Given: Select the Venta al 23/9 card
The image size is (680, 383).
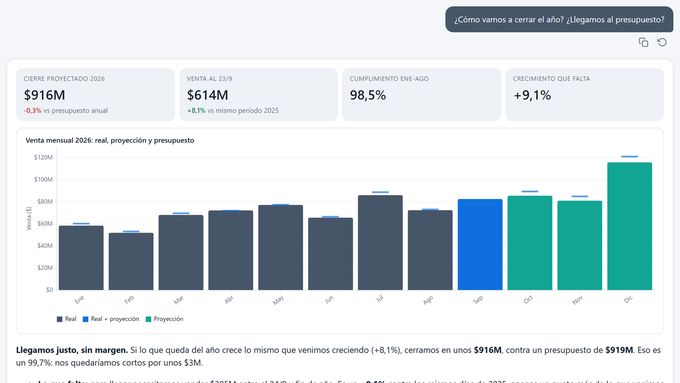Looking at the screenshot, I should [258, 95].
